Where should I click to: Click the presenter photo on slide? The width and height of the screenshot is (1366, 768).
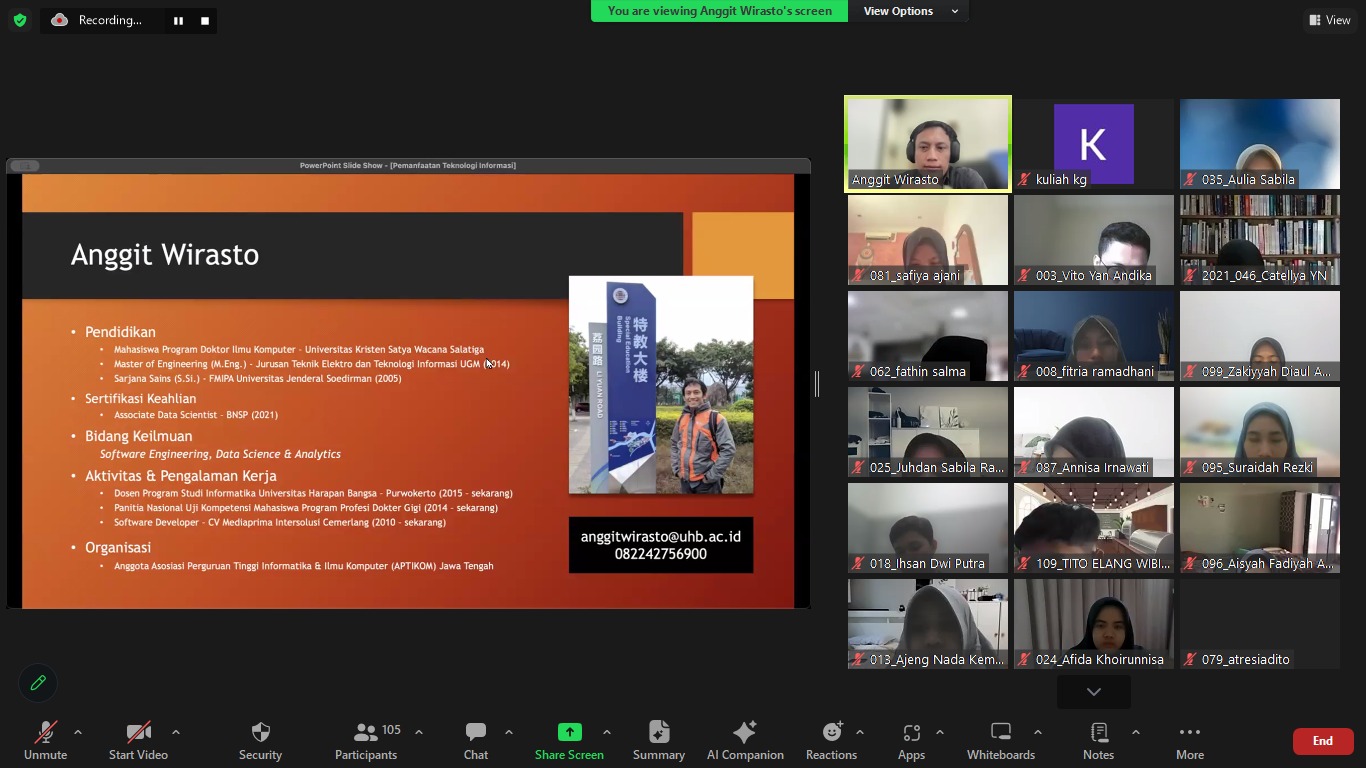pyautogui.click(x=661, y=385)
